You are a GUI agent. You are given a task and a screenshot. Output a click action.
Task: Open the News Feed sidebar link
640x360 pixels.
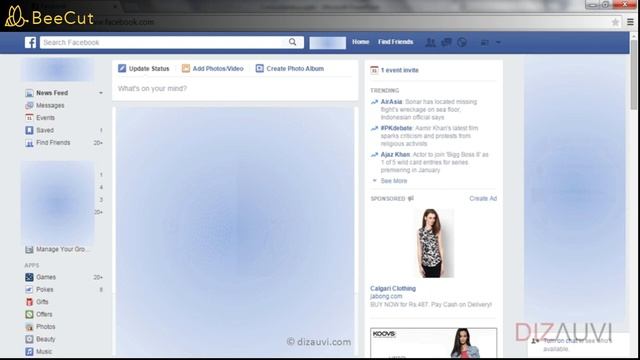[x=52, y=93]
